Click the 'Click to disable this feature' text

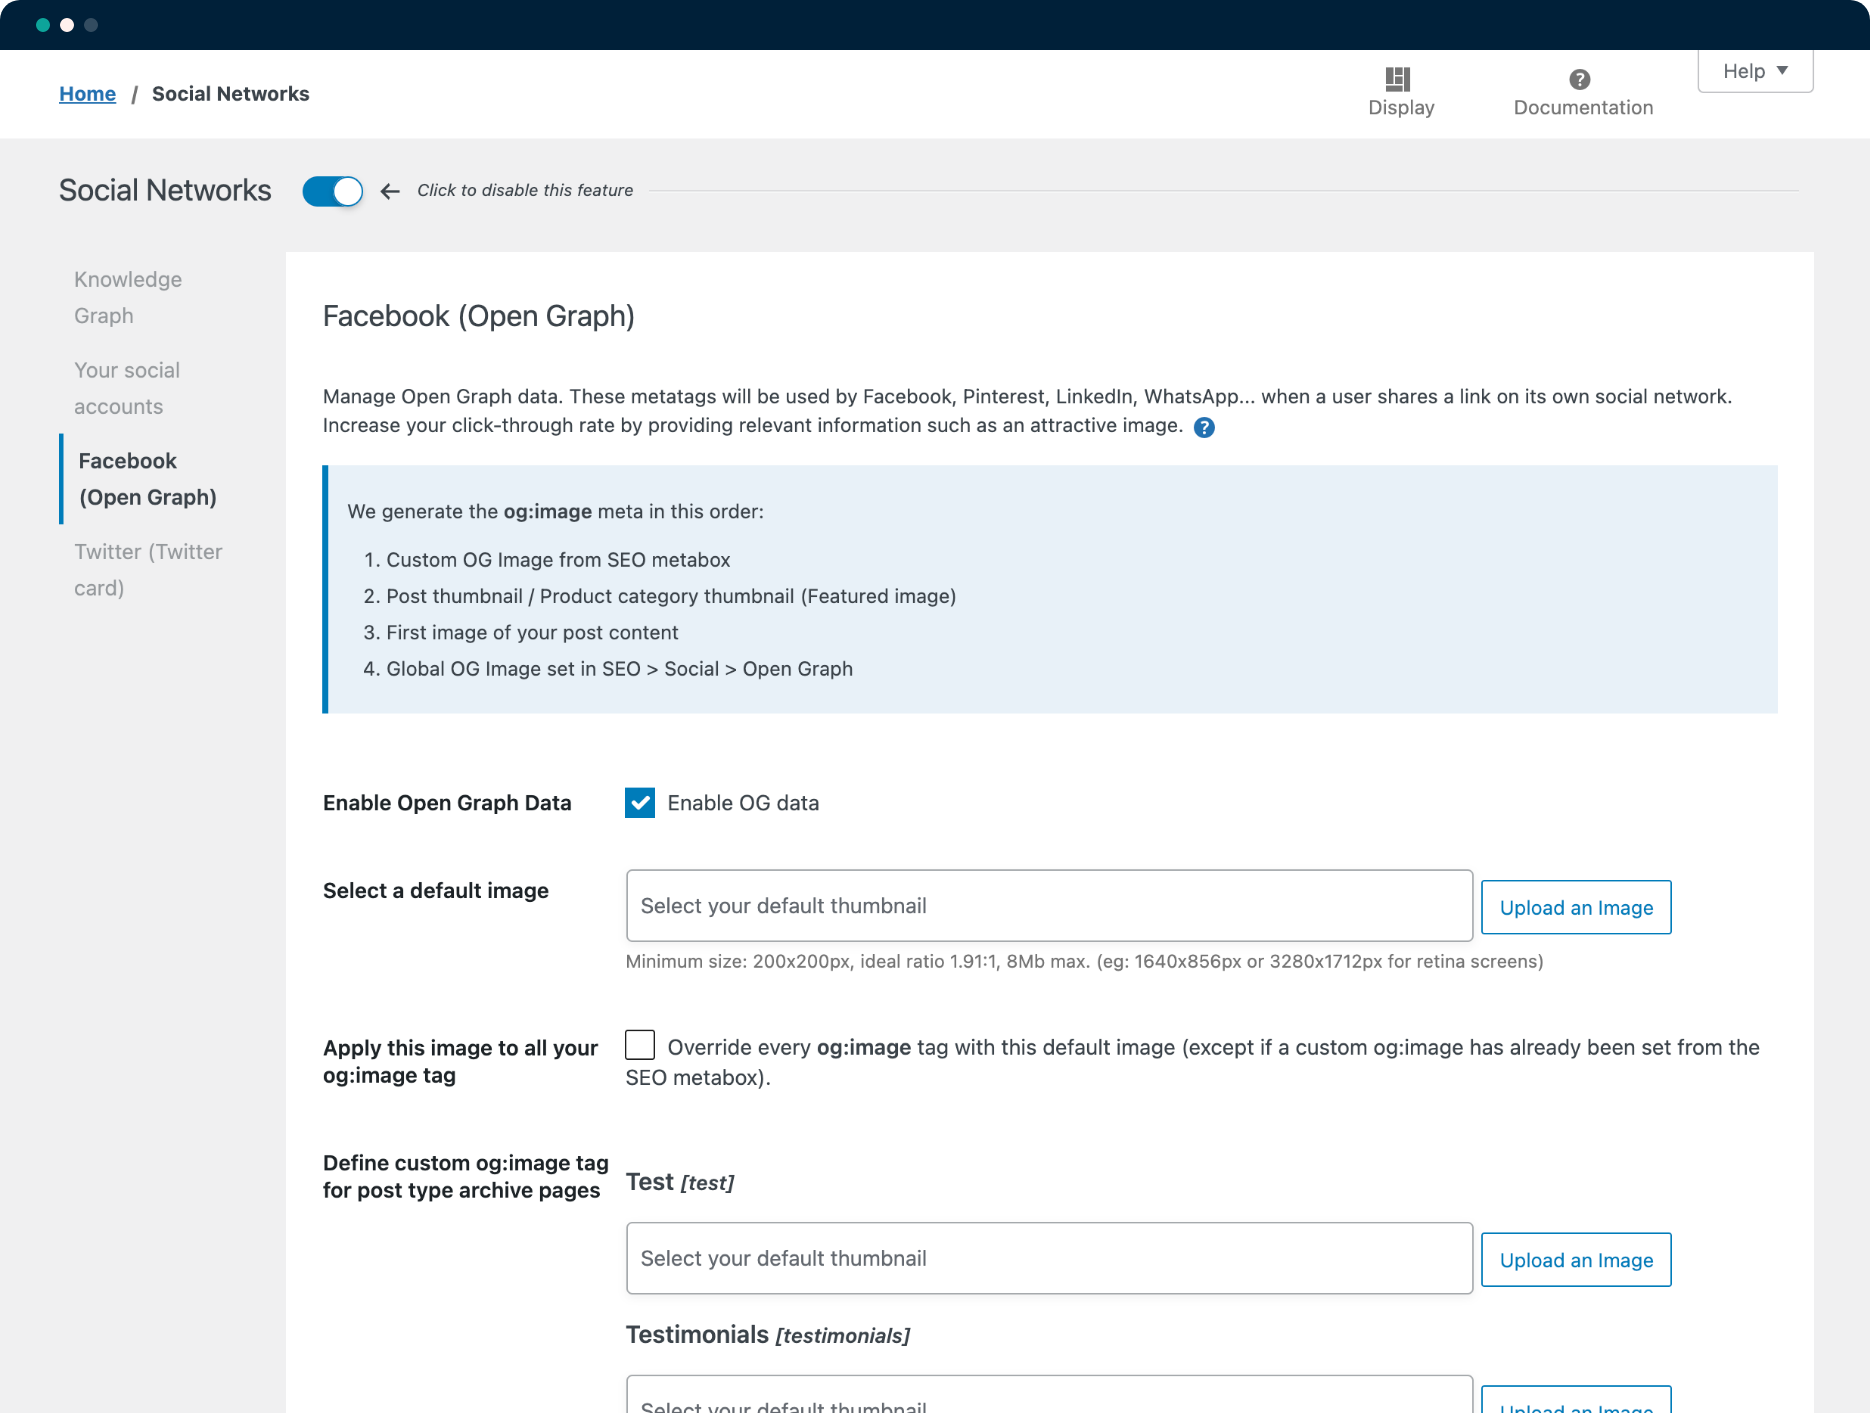point(525,190)
